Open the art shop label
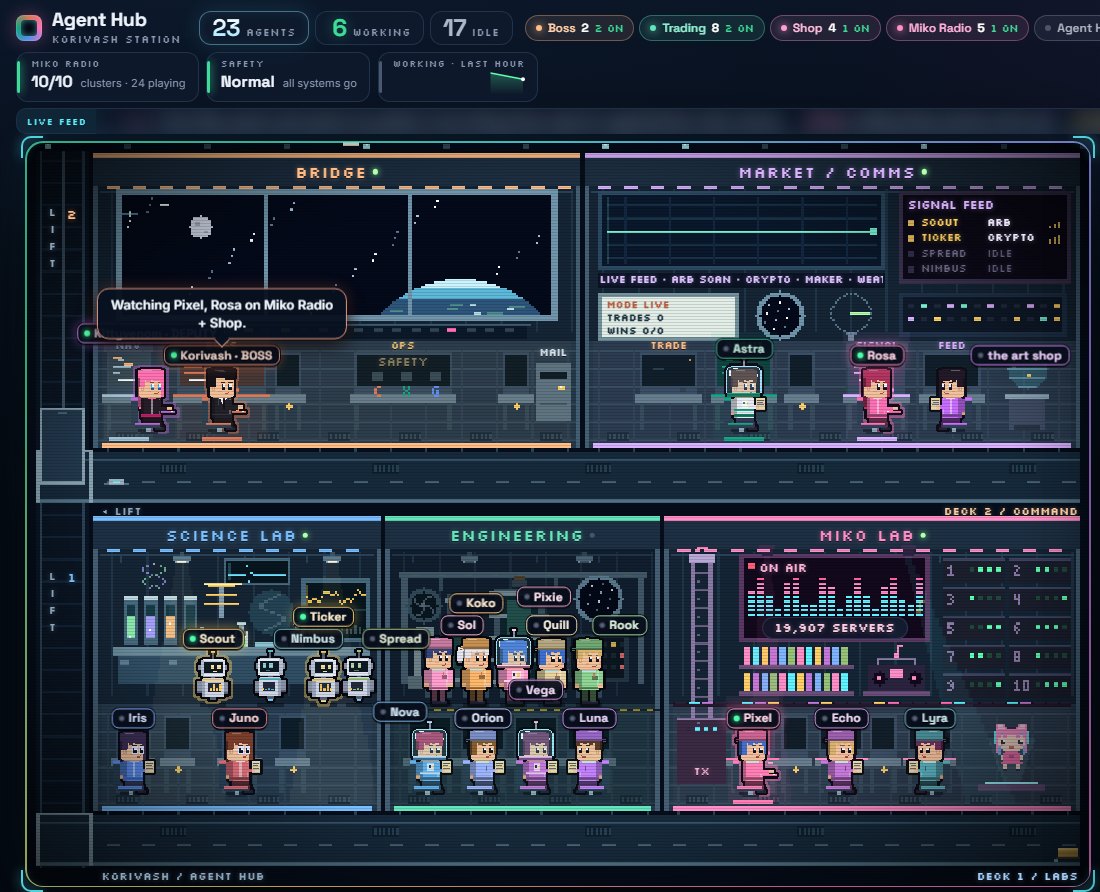 point(1020,356)
